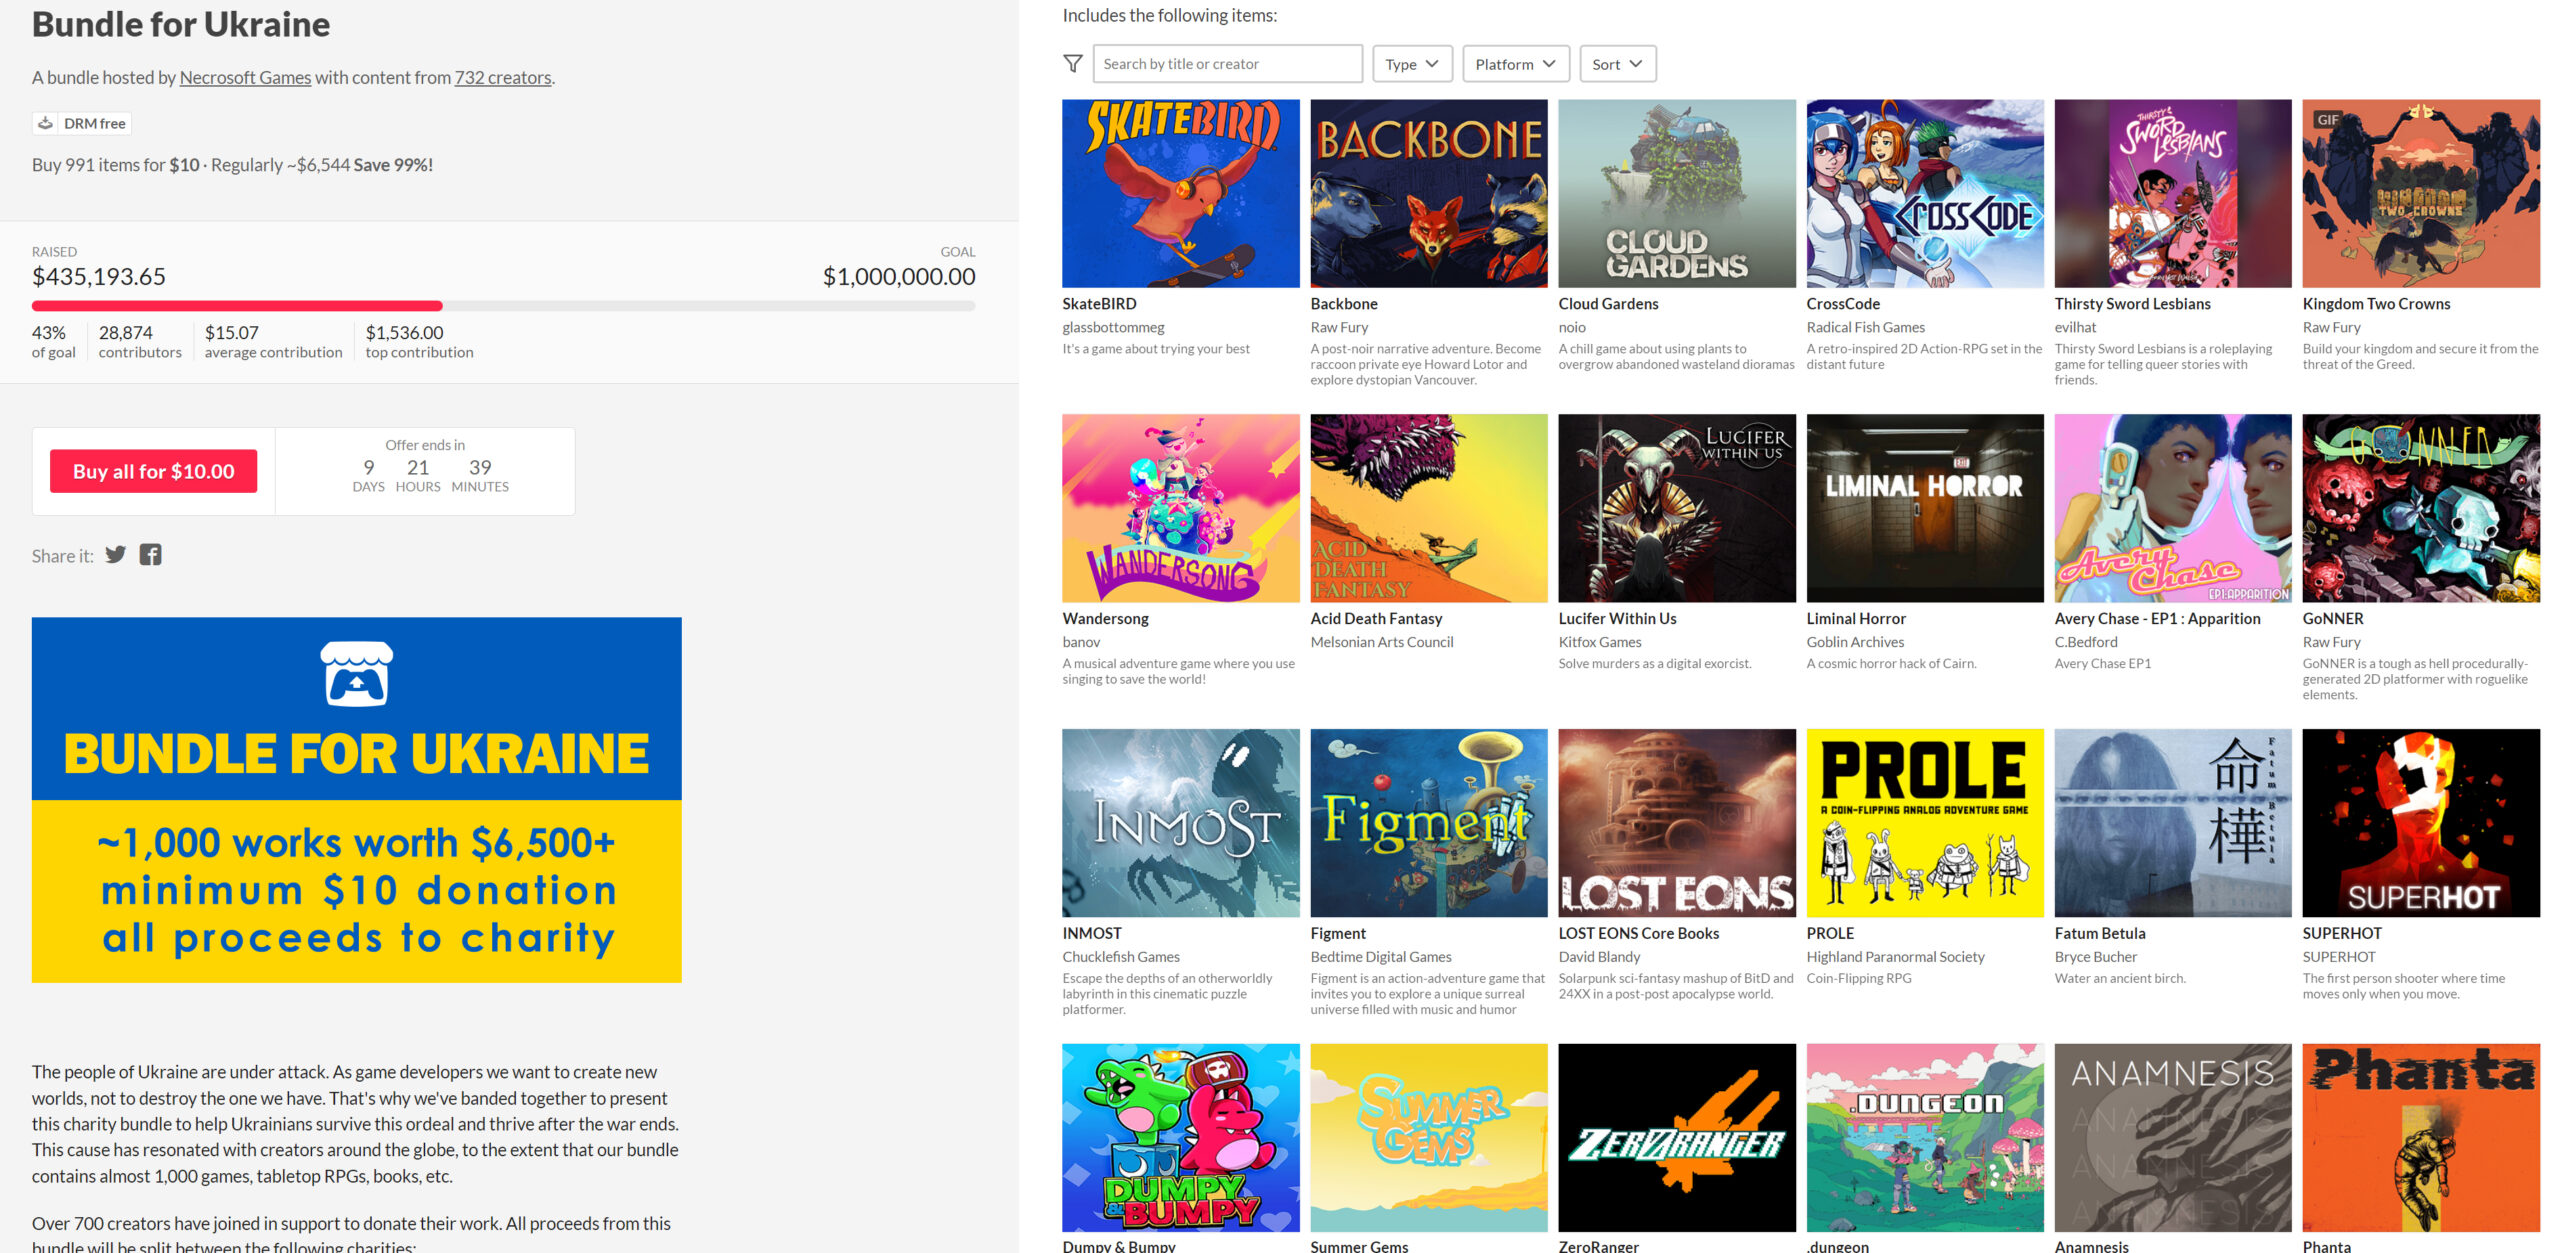Open creator Goblin Archives page
The image size is (2560, 1253).
[x=1855, y=642]
